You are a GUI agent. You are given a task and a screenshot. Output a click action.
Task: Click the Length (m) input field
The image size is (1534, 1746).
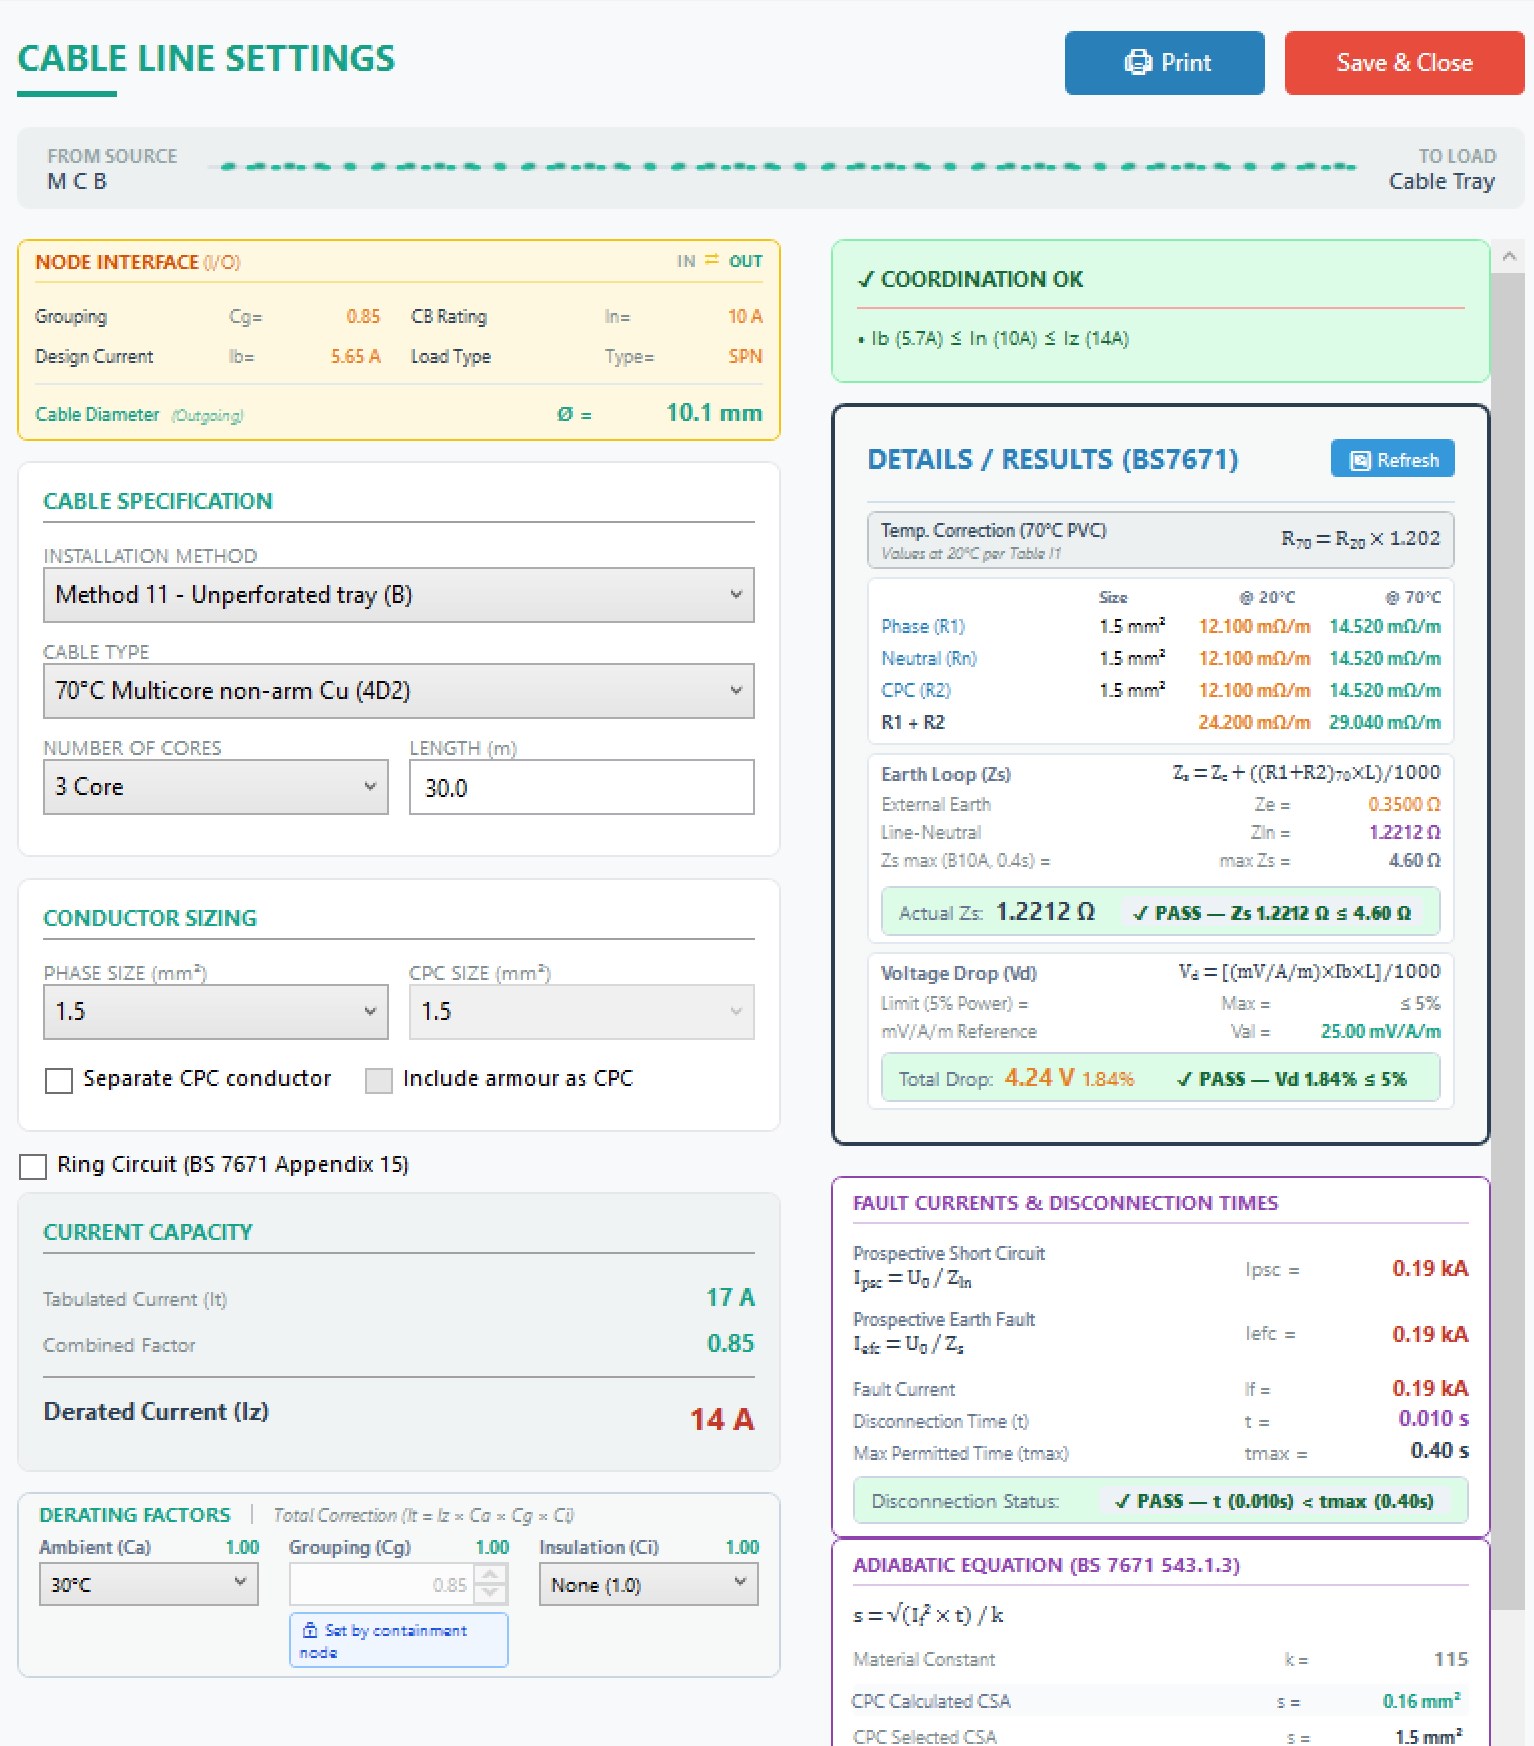pos(581,787)
